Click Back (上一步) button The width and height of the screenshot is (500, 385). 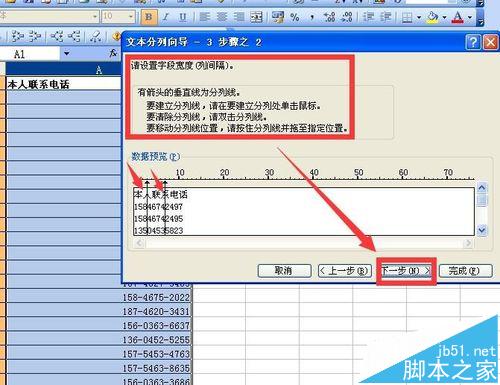345,271
